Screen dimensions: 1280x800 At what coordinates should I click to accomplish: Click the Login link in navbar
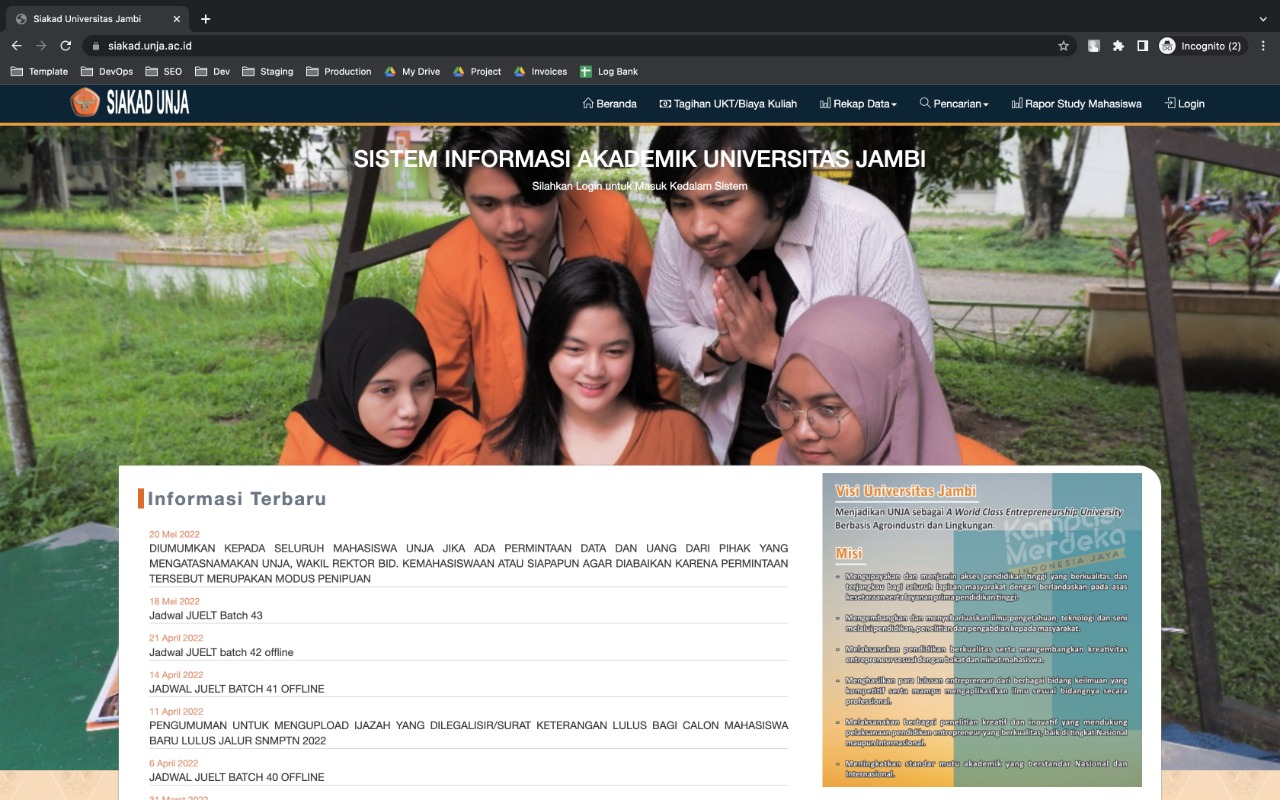pyautogui.click(x=1185, y=104)
